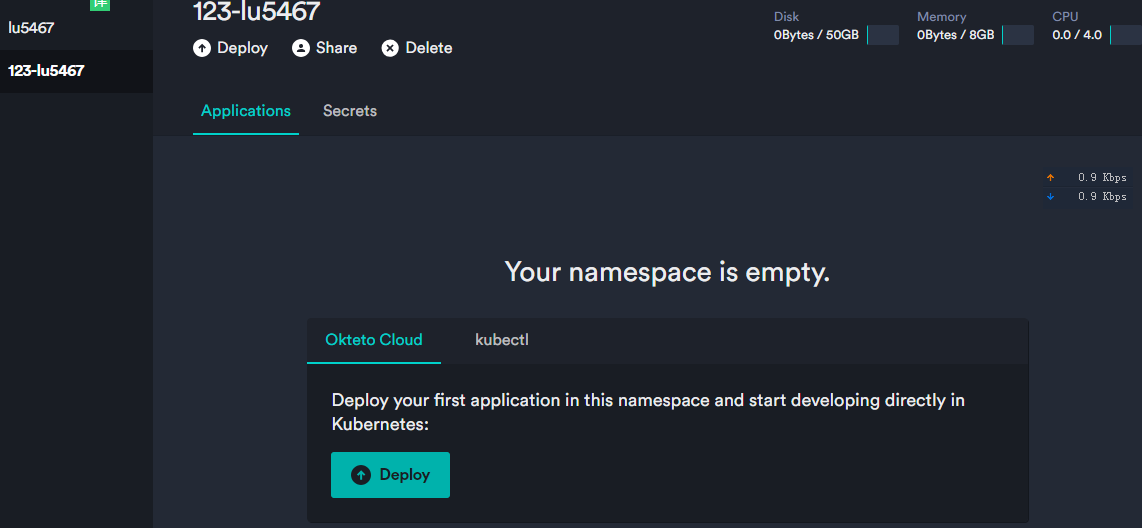Click the orange upload speed arrow
The height and width of the screenshot is (528, 1142).
point(1050,178)
